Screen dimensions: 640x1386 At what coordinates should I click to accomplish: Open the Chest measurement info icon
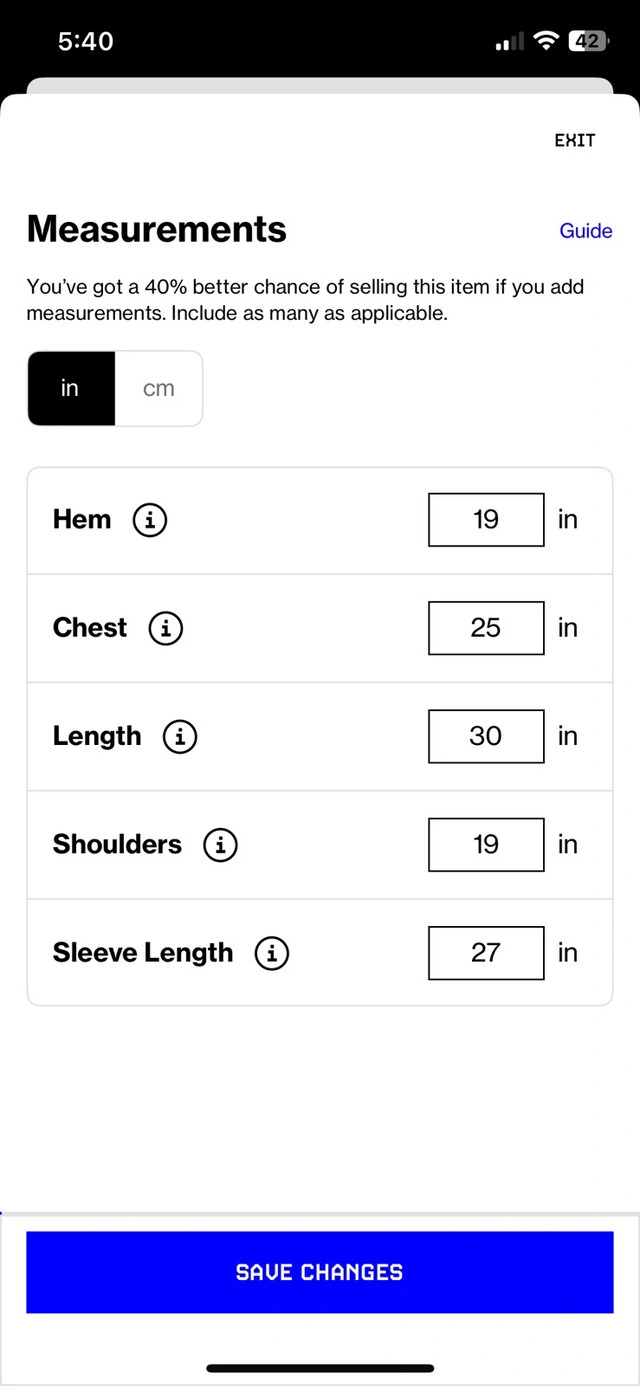tap(166, 628)
